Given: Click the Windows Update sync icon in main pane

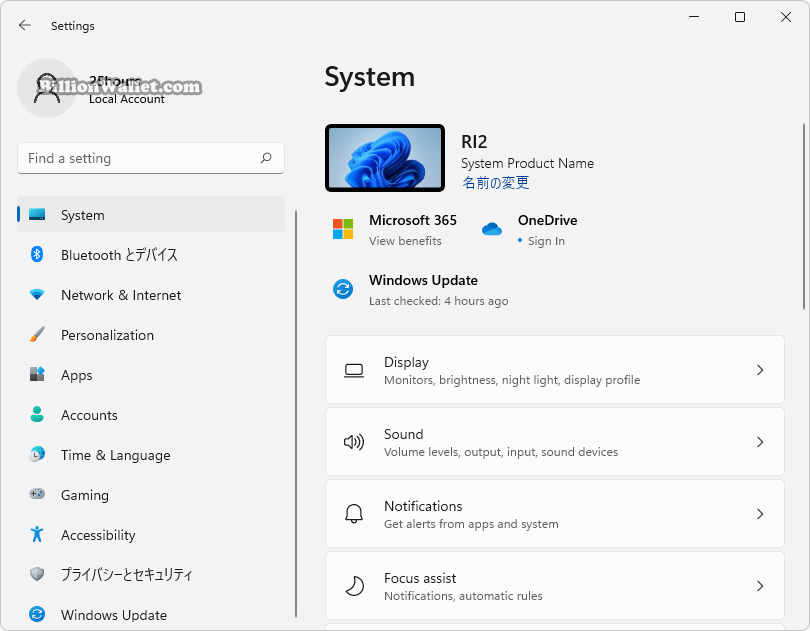Looking at the screenshot, I should (x=343, y=289).
